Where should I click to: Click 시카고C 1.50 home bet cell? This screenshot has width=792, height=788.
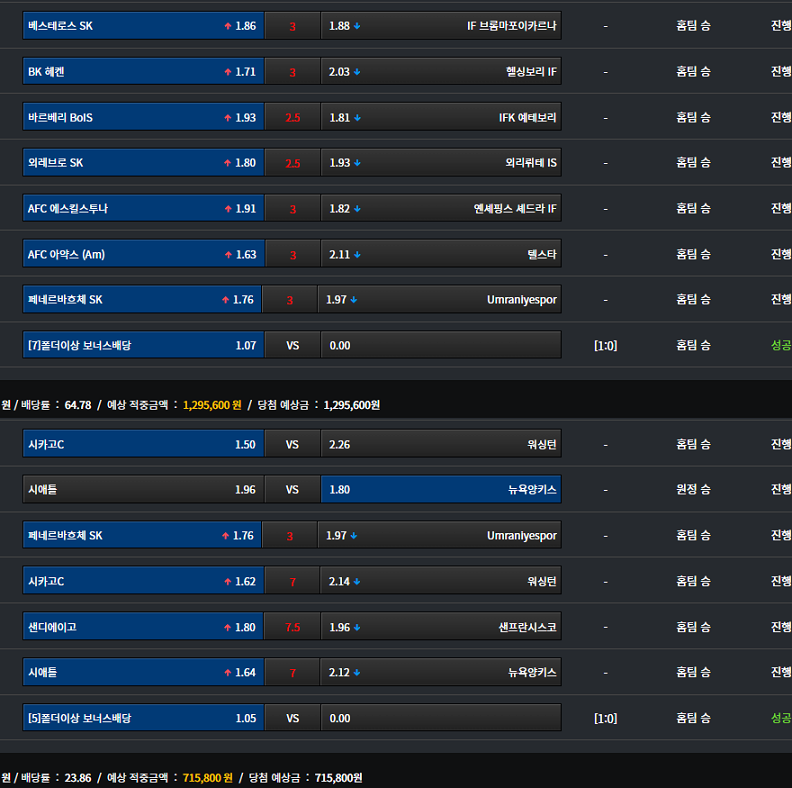tap(143, 445)
